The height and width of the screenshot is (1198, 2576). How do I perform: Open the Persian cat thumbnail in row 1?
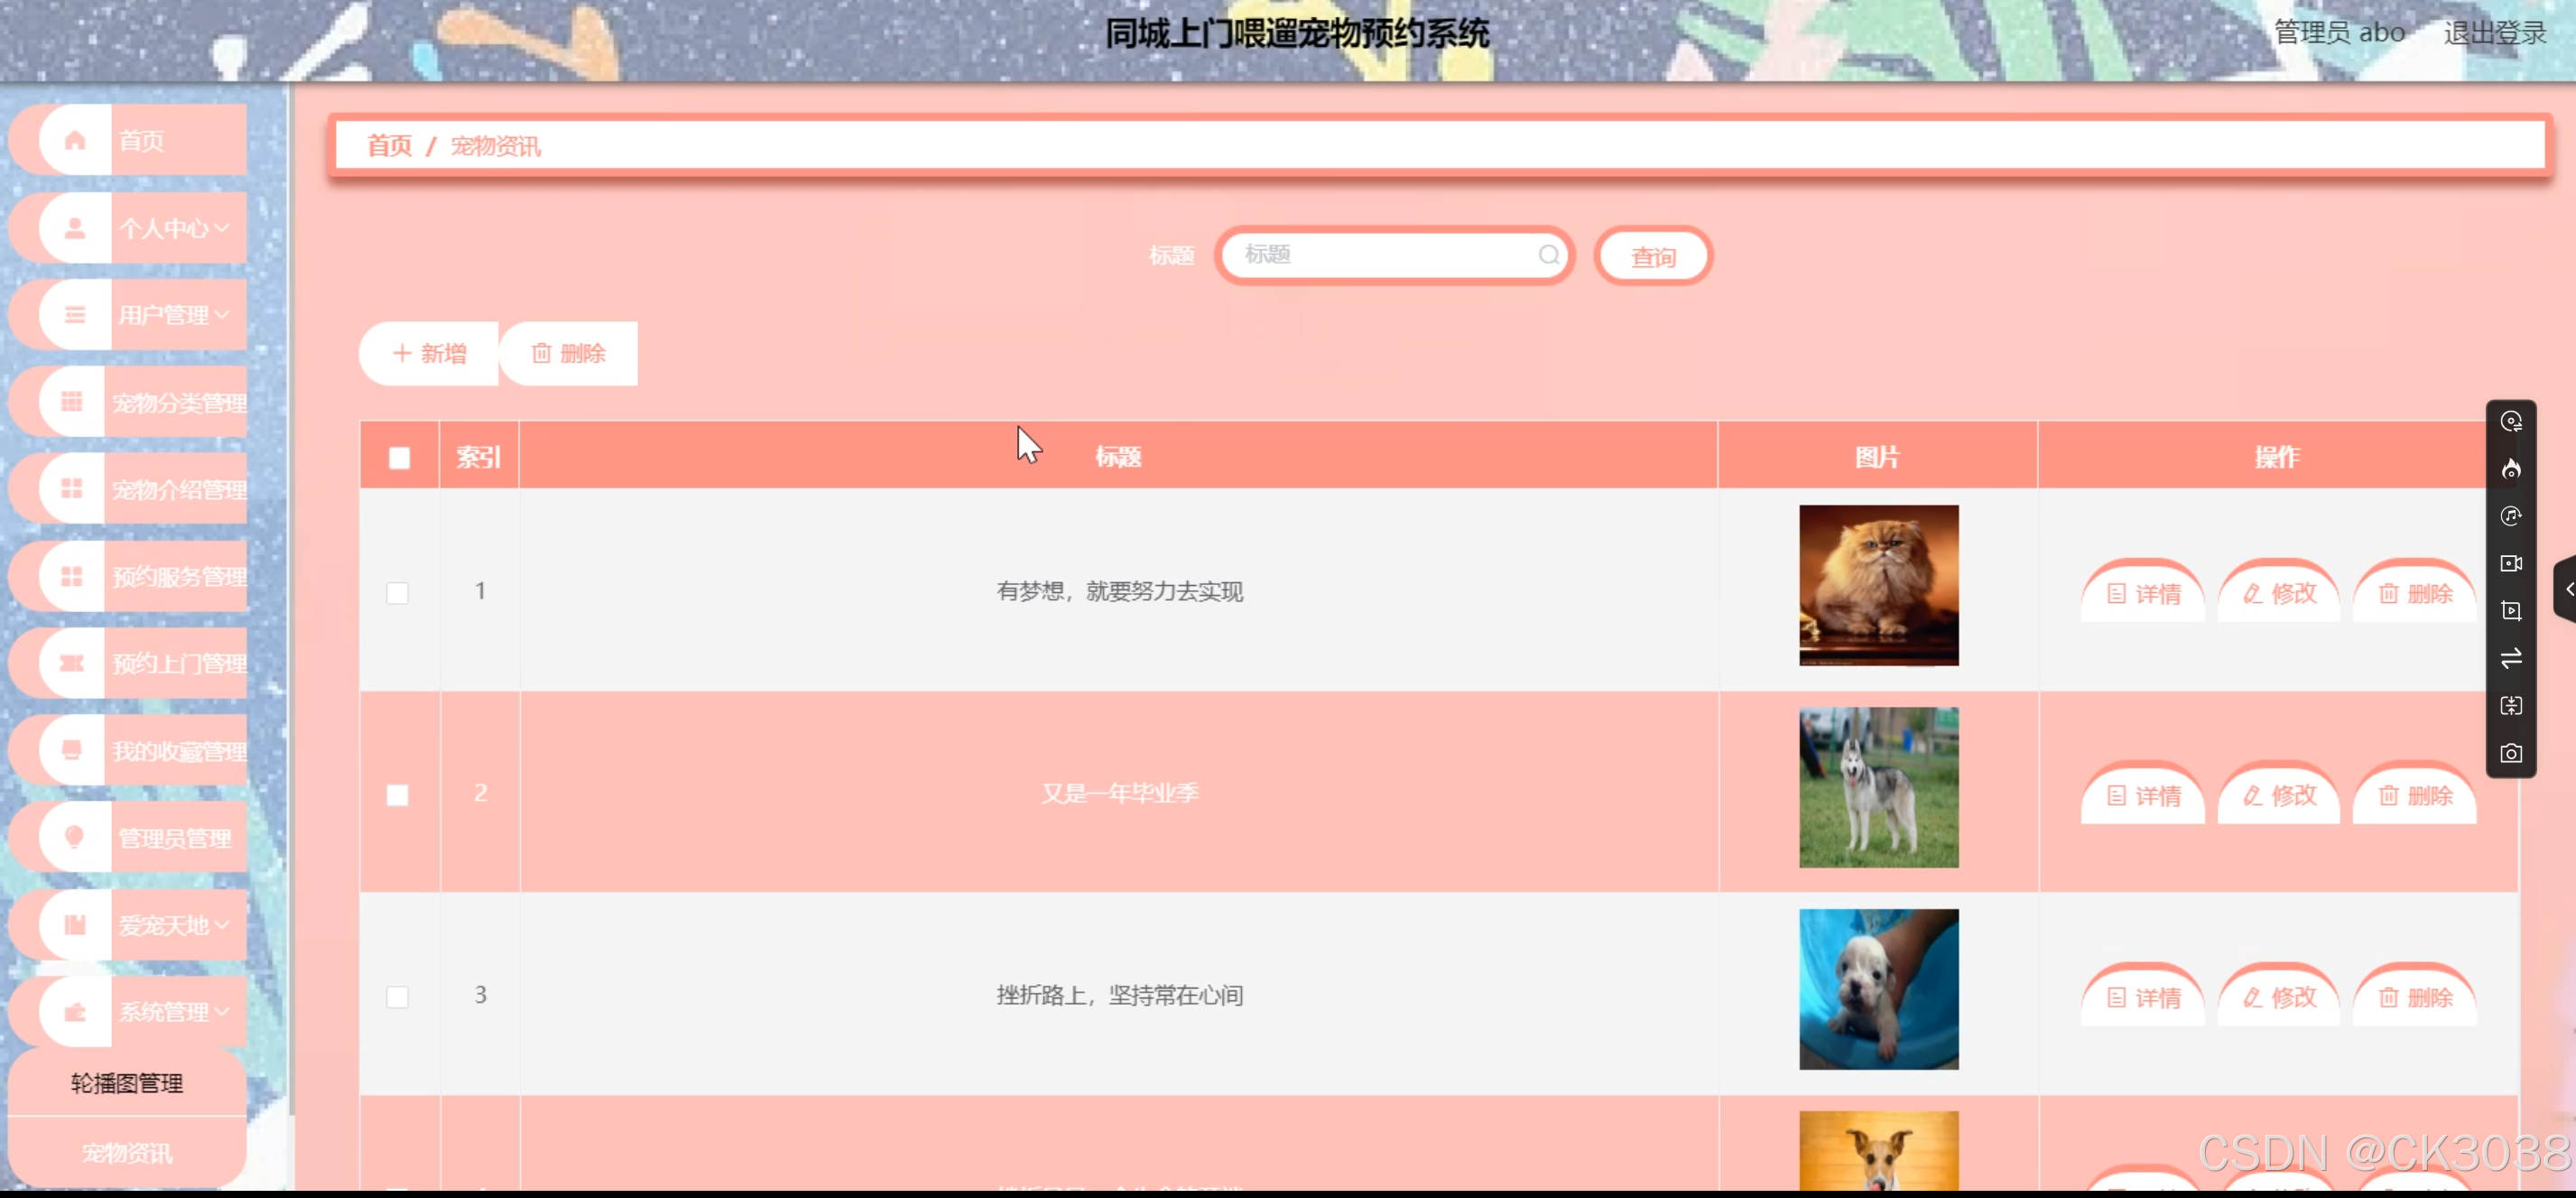tap(1878, 585)
